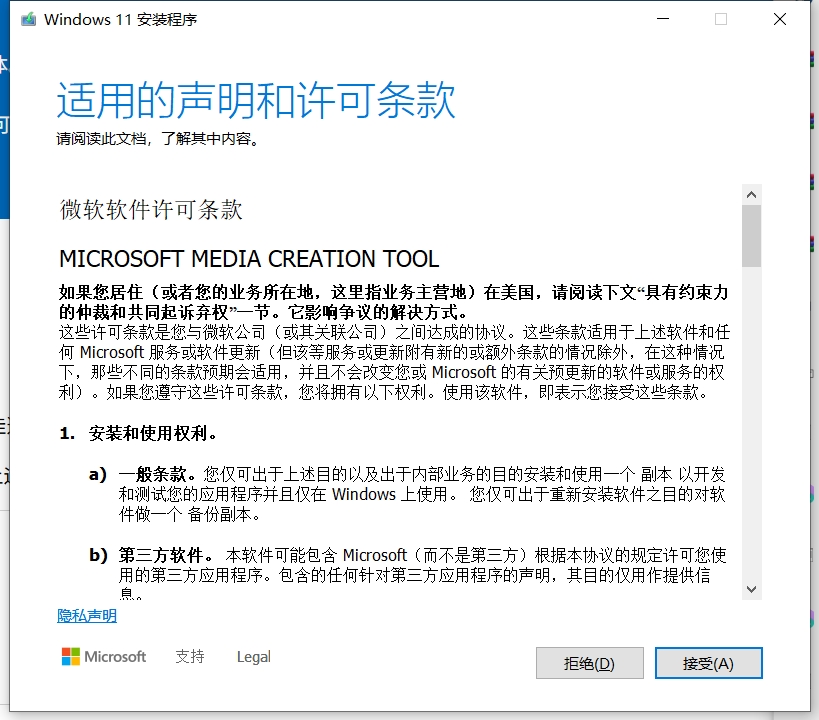Click the 接受(A) button
The height and width of the screenshot is (720, 819).
(708, 663)
